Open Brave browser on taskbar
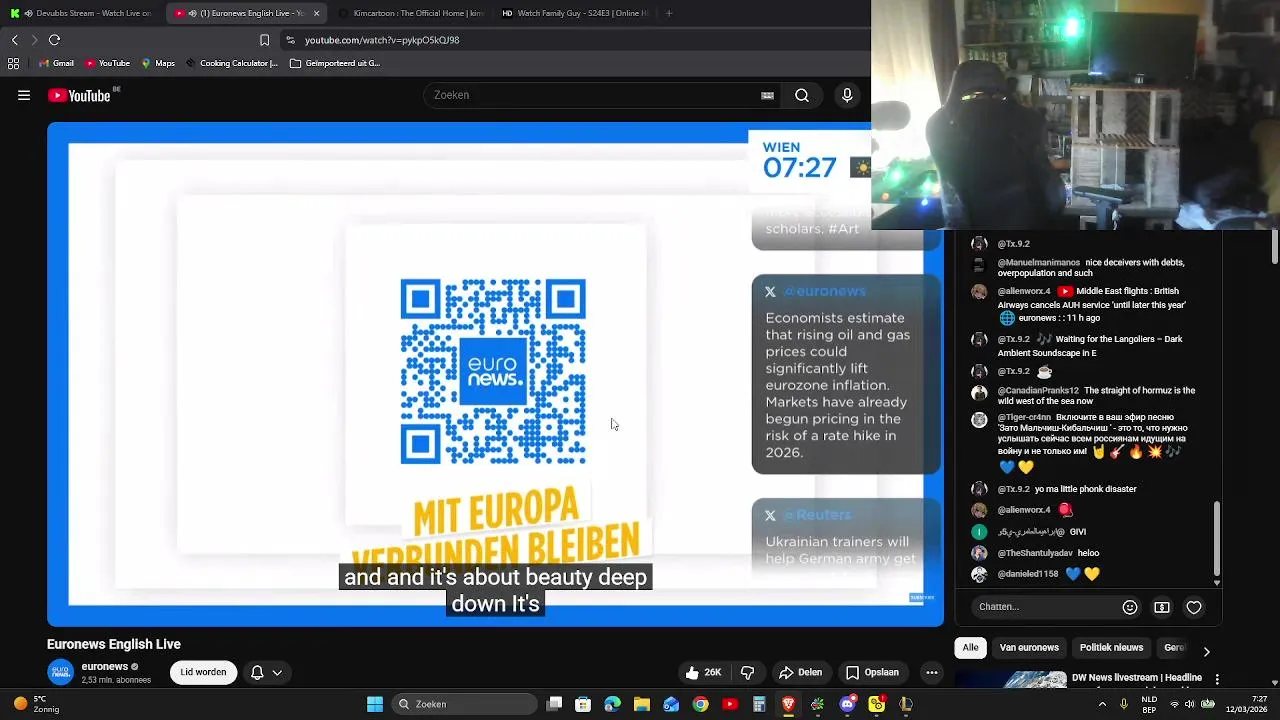 pyautogui.click(x=789, y=704)
